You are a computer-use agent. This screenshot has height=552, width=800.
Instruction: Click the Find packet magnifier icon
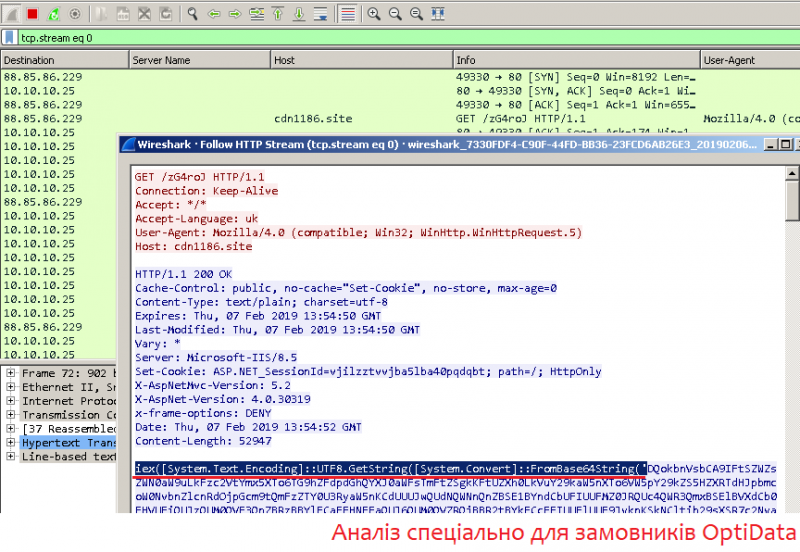(192, 14)
